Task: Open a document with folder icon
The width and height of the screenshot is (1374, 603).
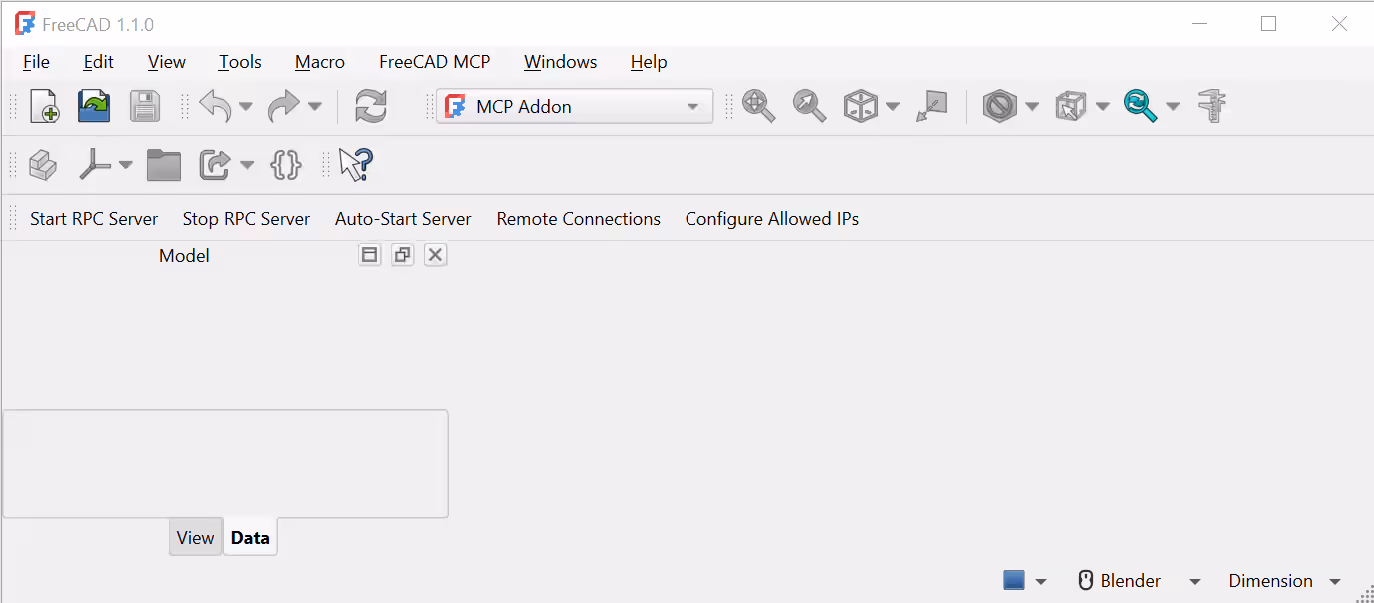Action: [94, 106]
